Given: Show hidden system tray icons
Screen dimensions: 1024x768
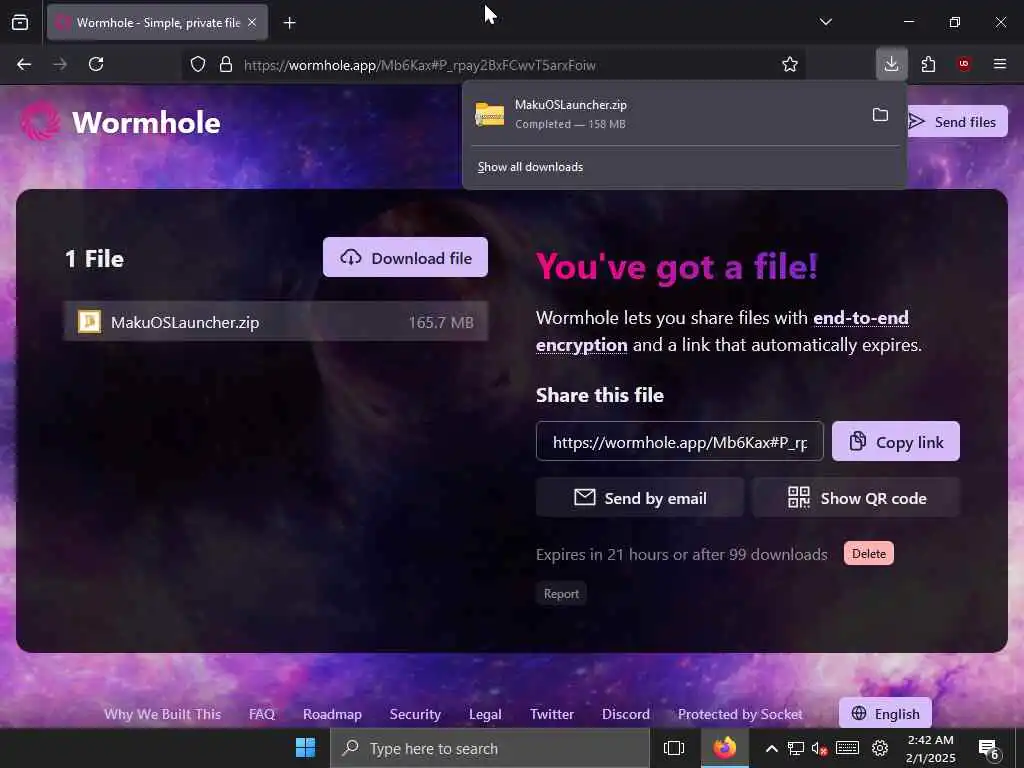Looking at the screenshot, I should click(x=771, y=748).
